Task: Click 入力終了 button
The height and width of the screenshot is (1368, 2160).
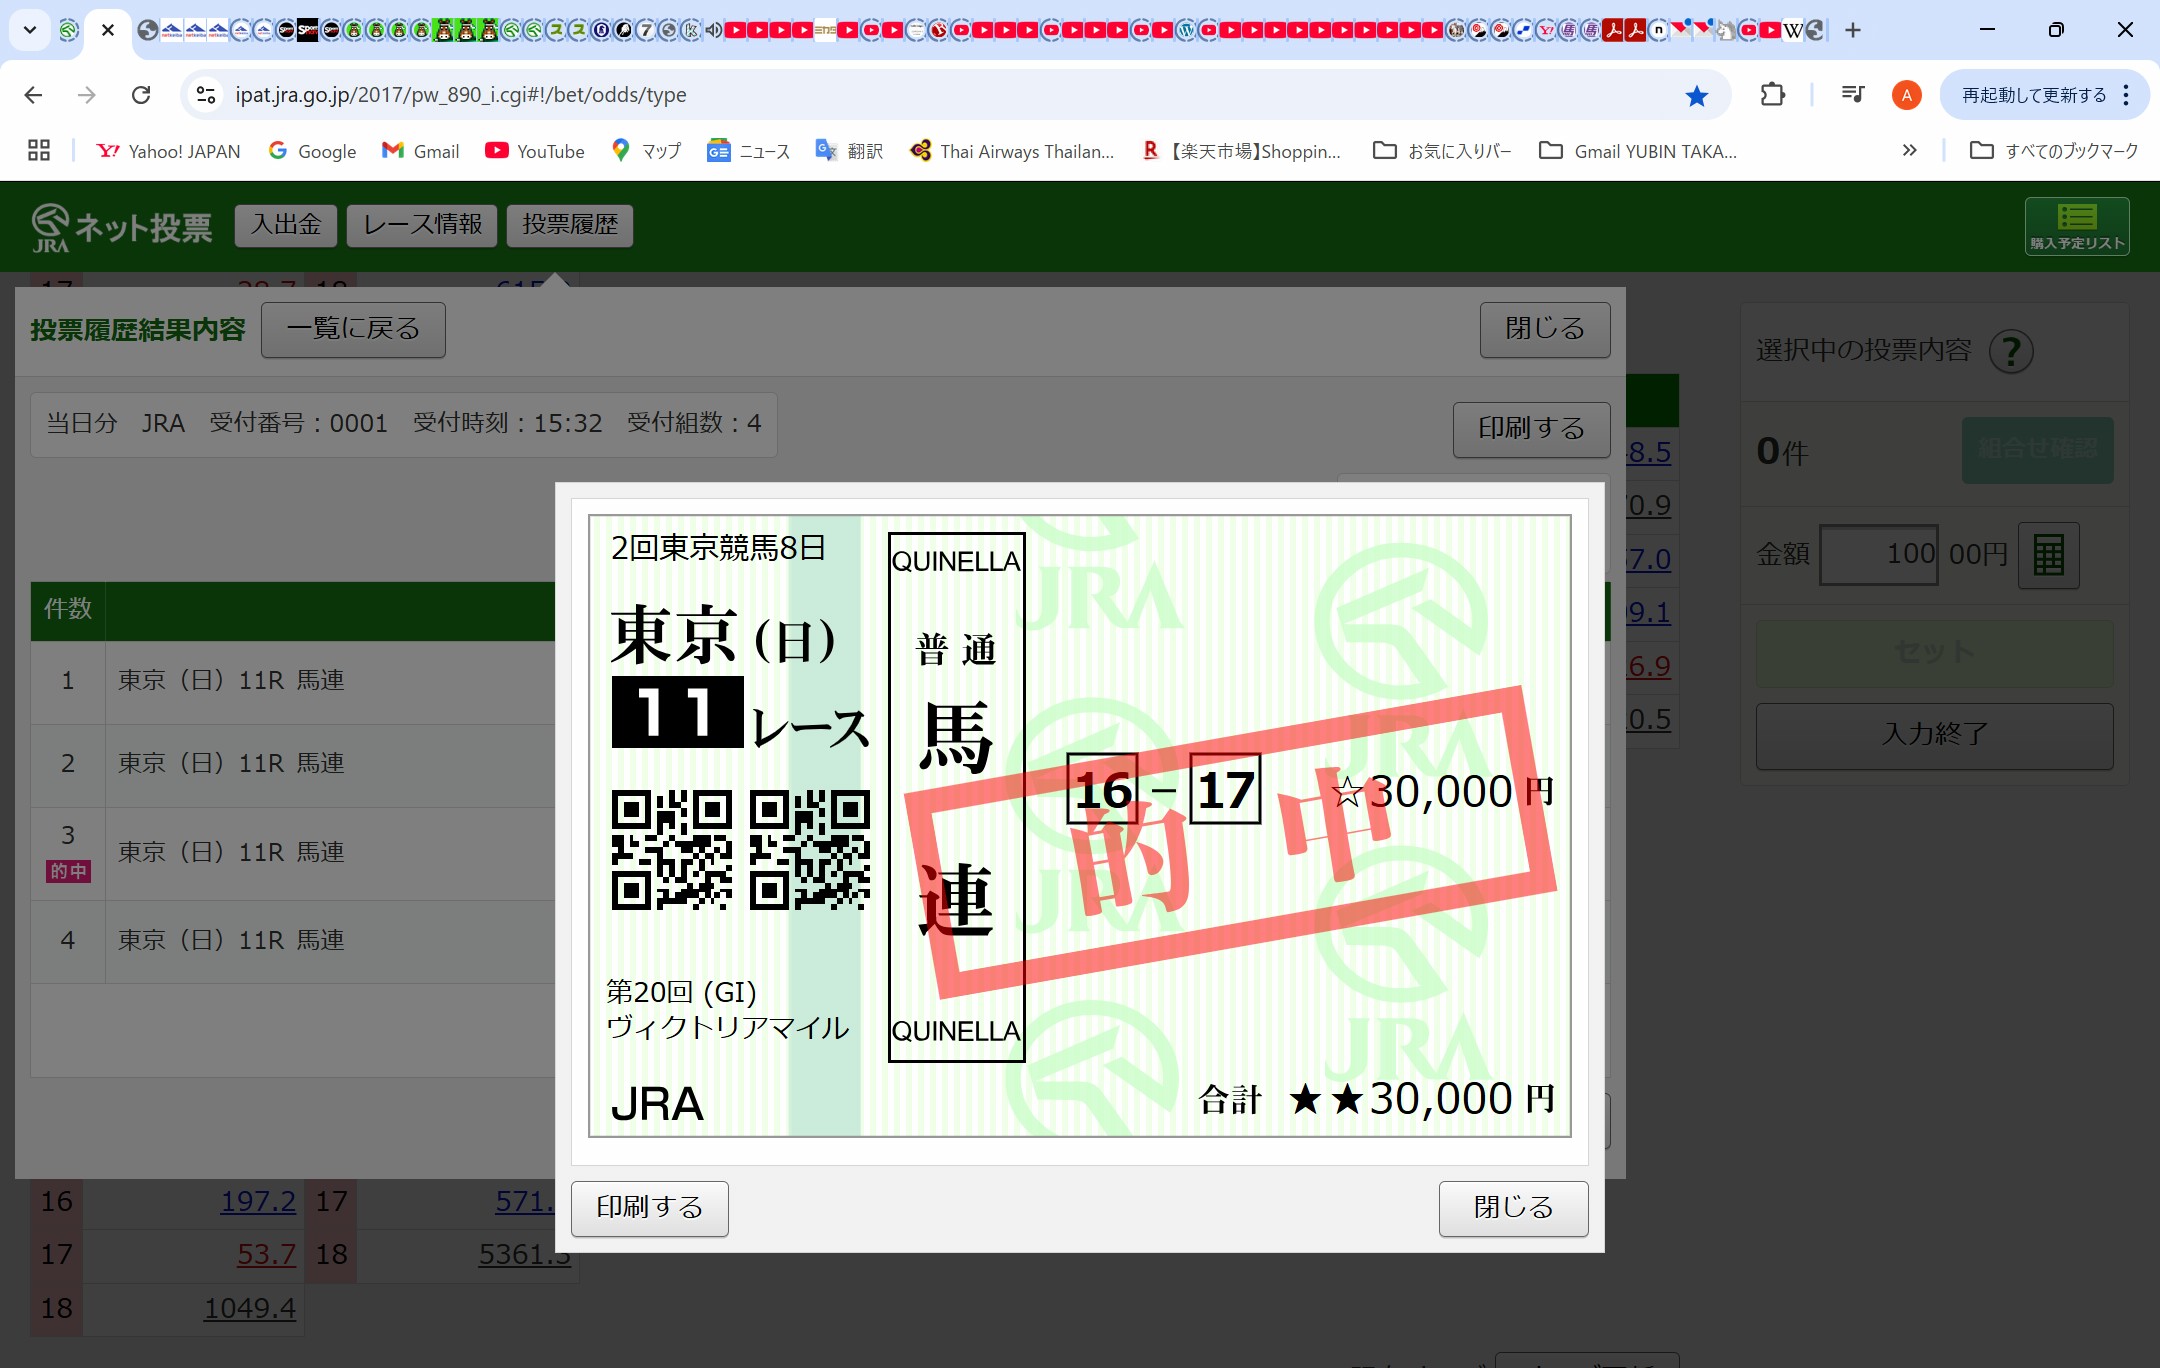Action: coord(1934,736)
